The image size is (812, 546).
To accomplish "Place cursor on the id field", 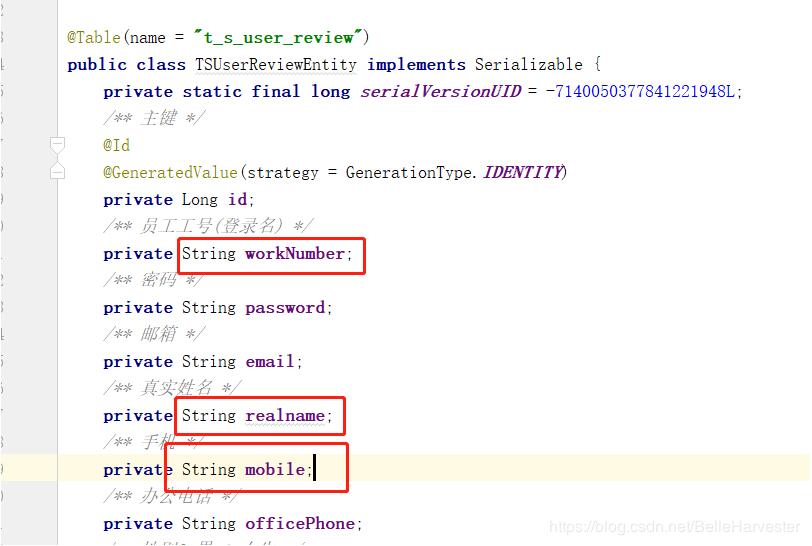I will coord(238,199).
